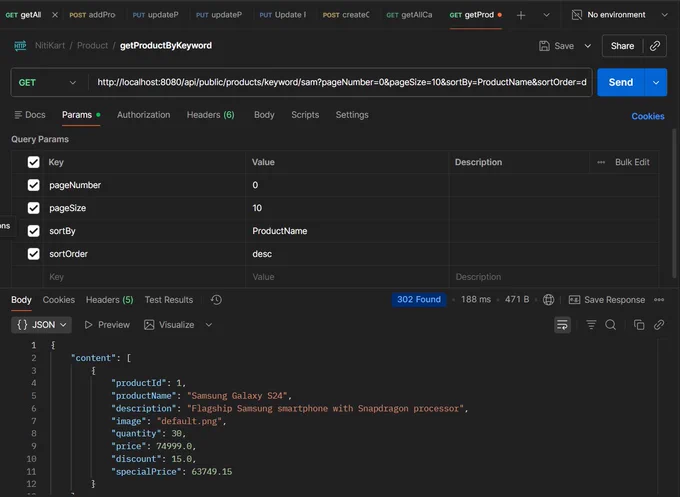This screenshot has width=680, height=497.
Task: Select the POST addPro tab
Action: click(92, 15)
